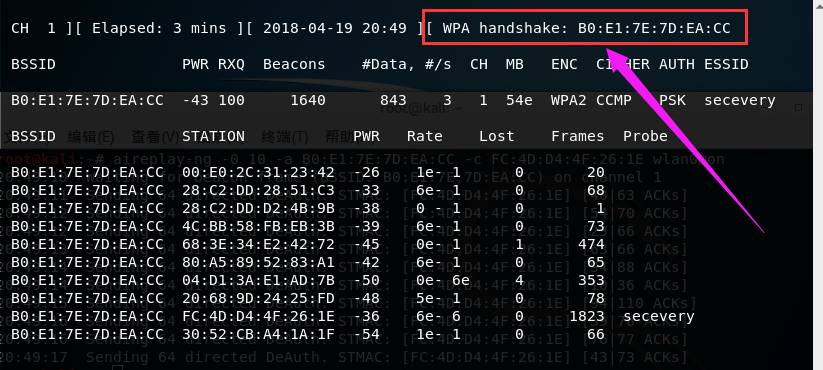Click the 'STATION' column header
This screenshot has width=823, height=370.
pyautogui.click(x=213, y=136)
